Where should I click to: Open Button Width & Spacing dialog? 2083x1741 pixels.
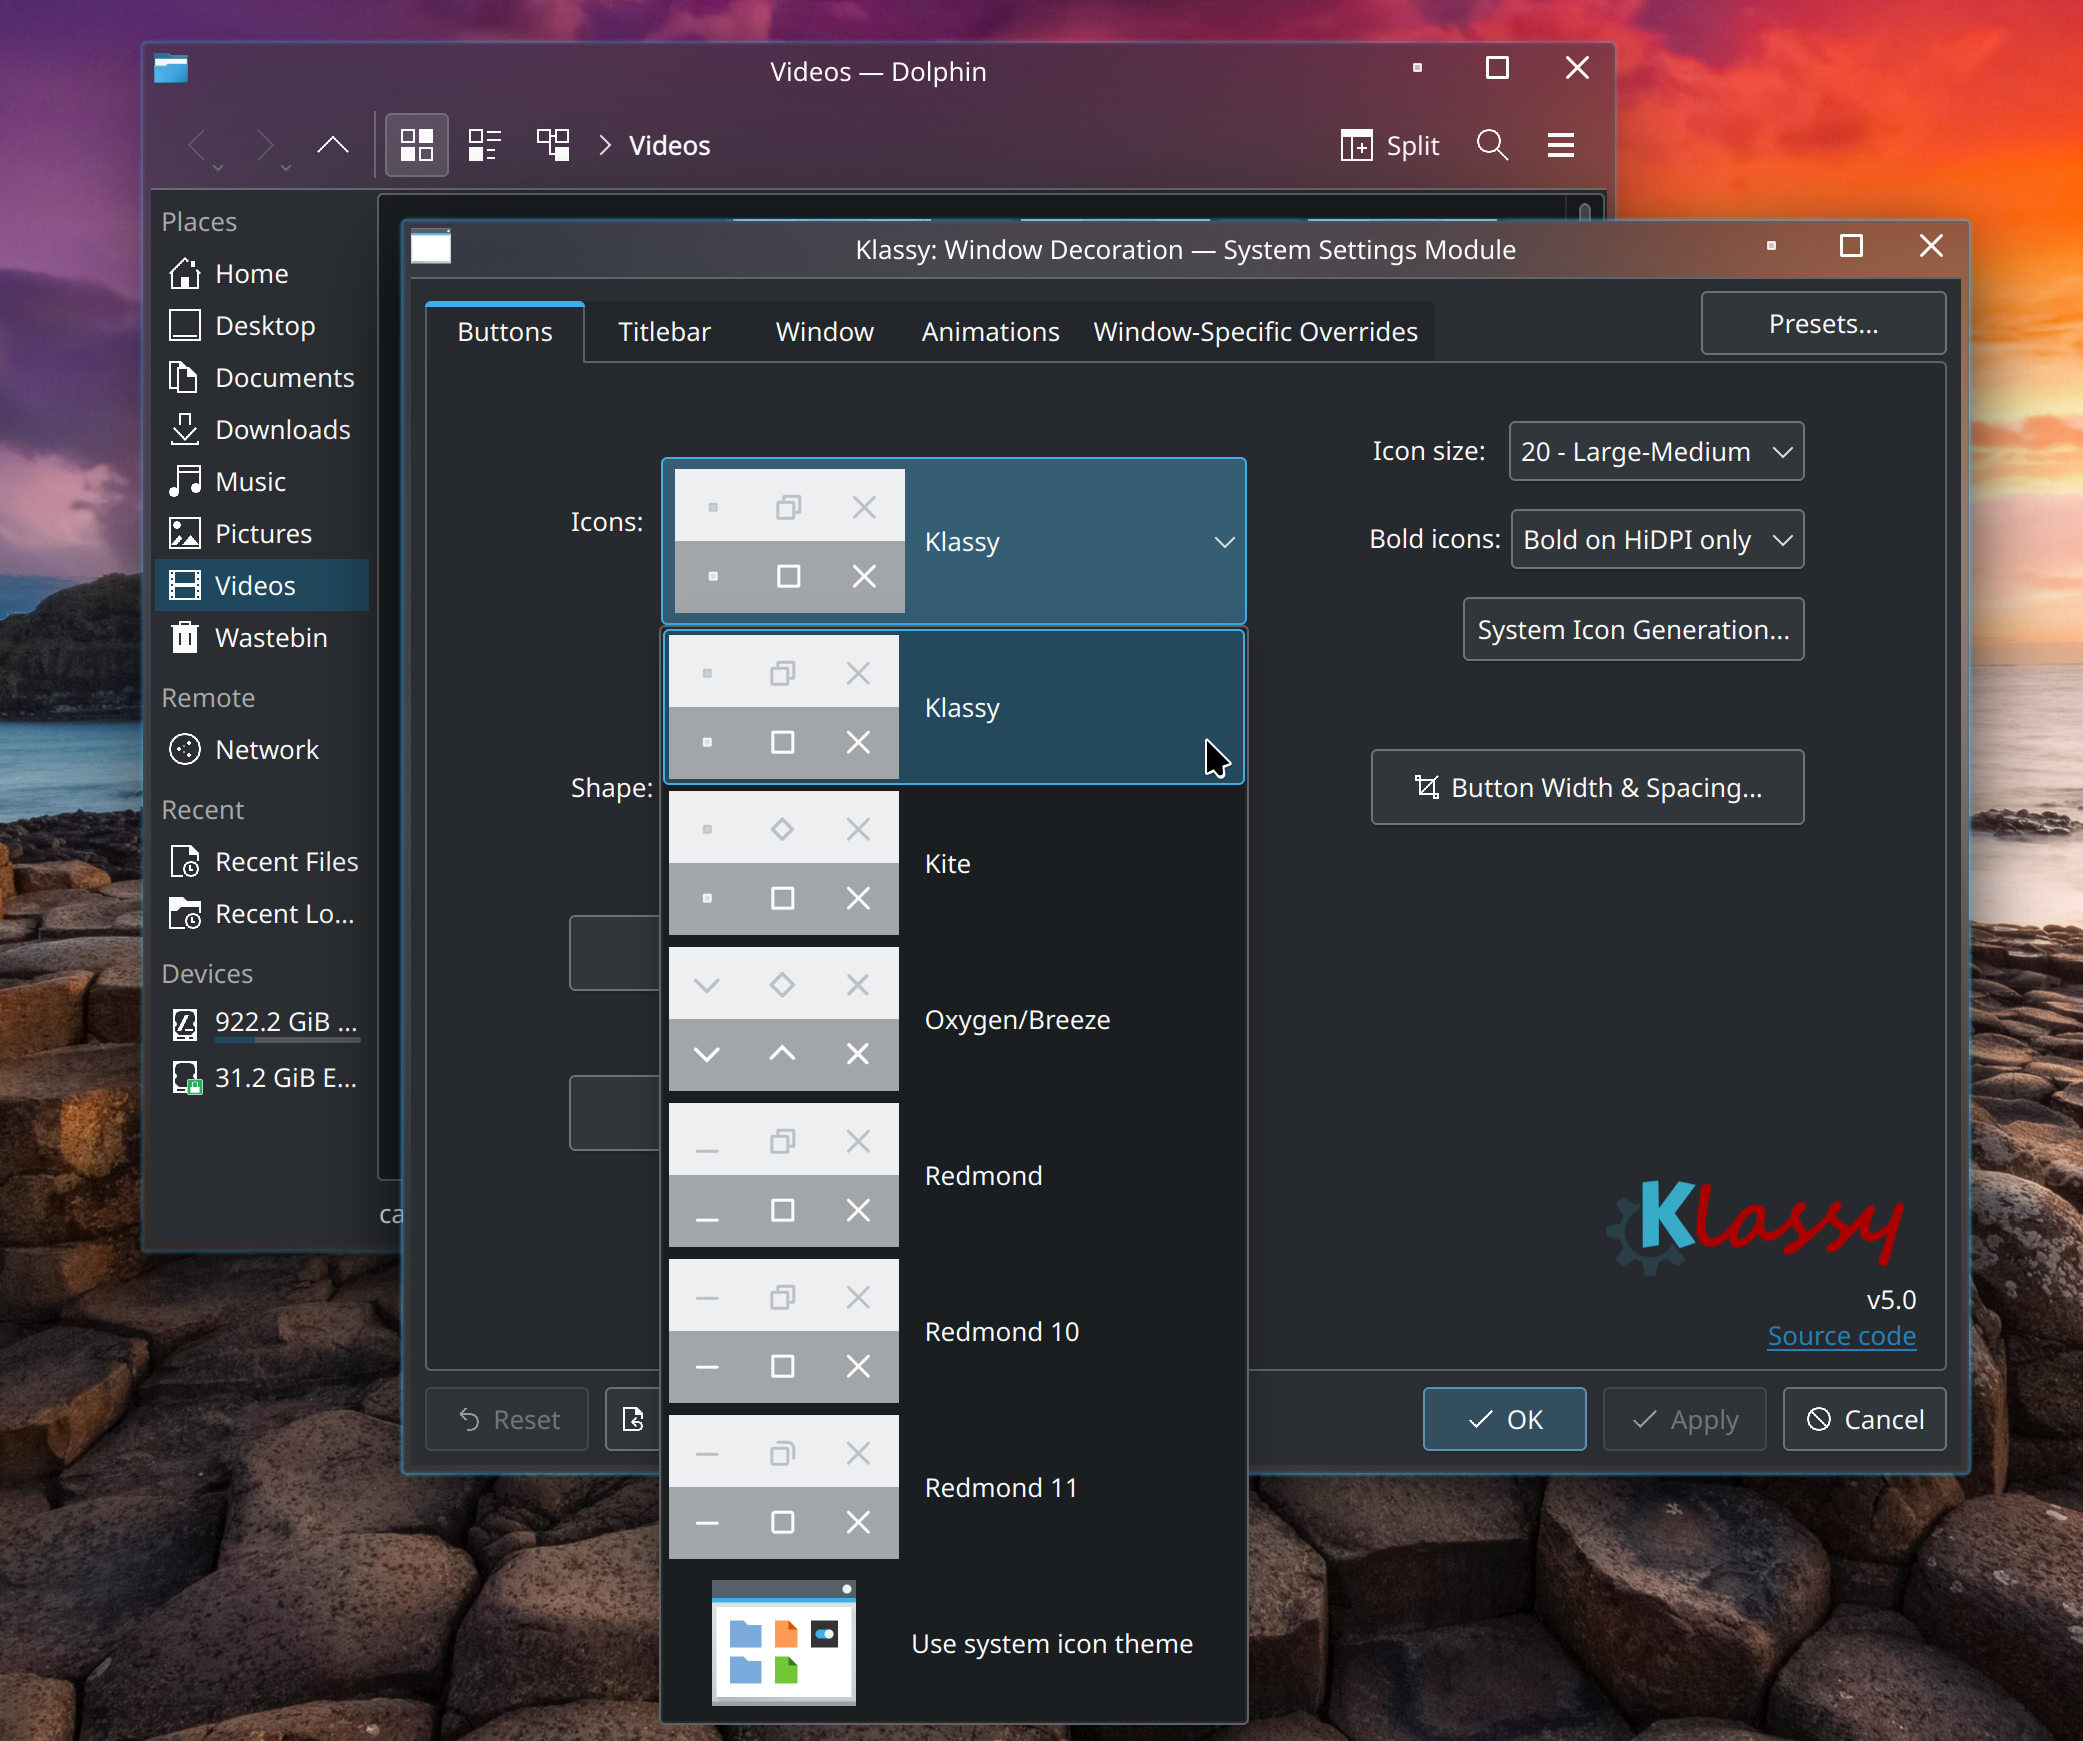[1587, 788]
